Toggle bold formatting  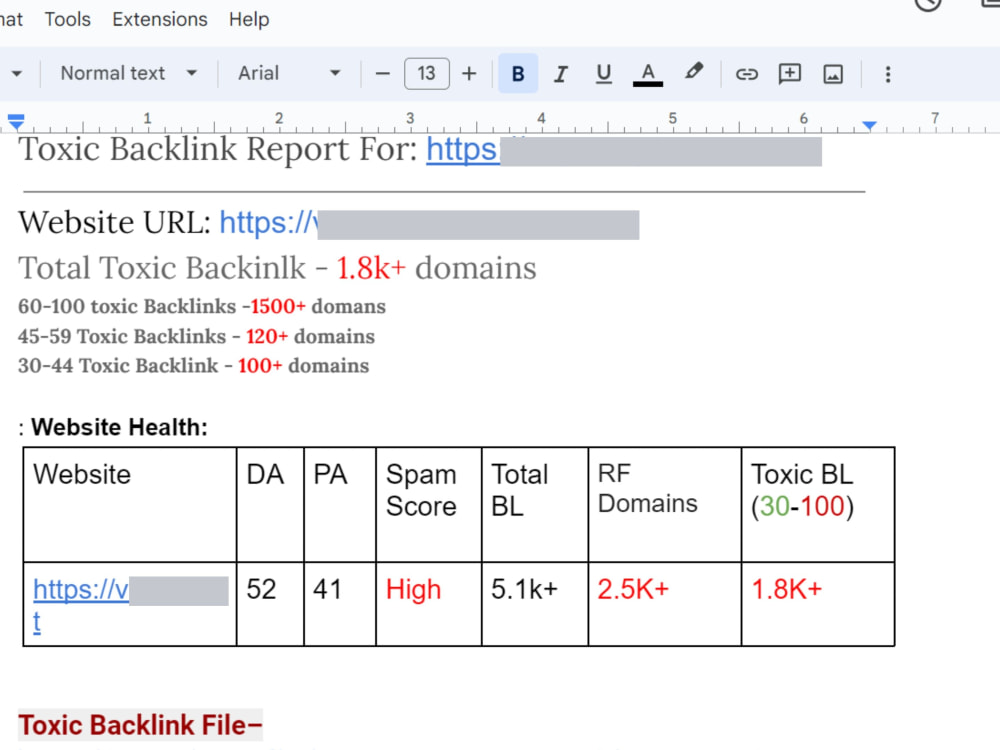point(518,74)
